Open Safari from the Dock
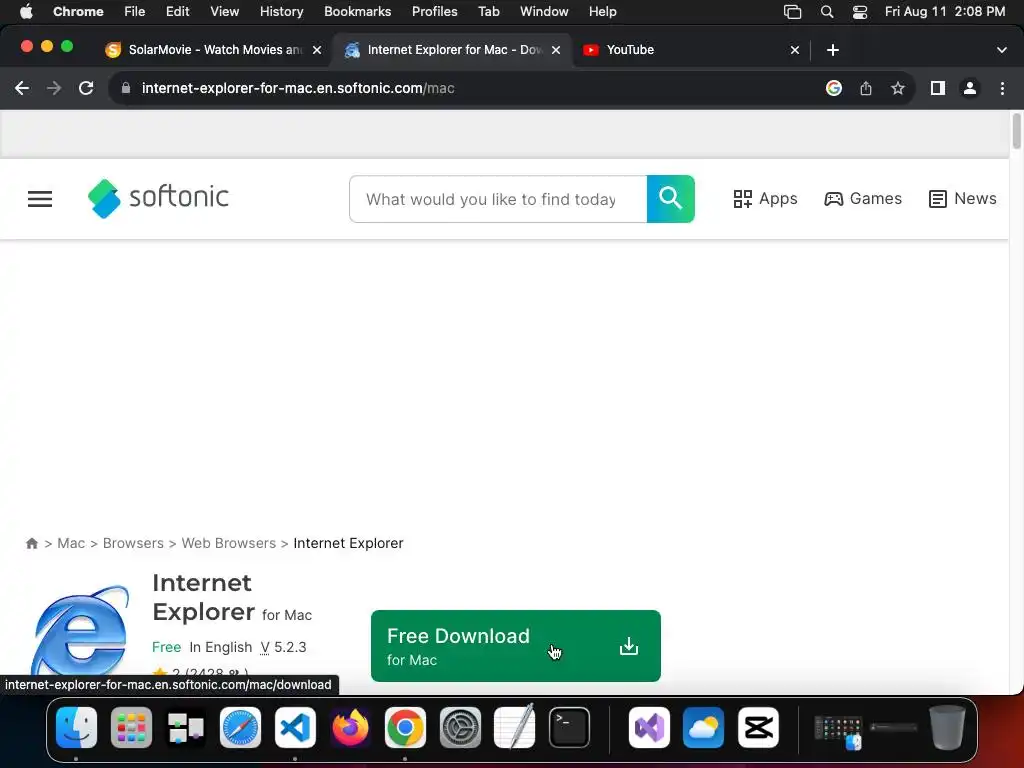 point(240,727)
